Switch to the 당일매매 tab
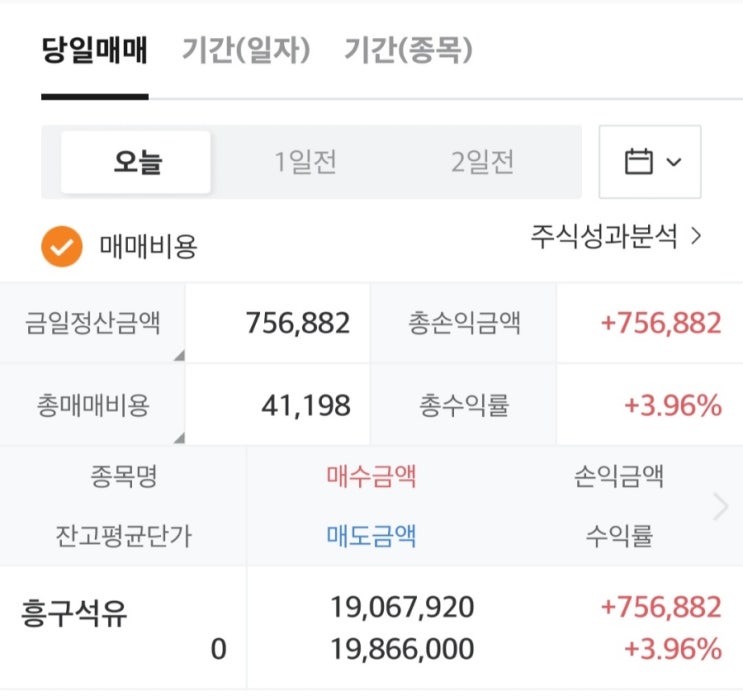Image resolution: width=743 pixels, height=696 pixels. click(x=94, y=50)
